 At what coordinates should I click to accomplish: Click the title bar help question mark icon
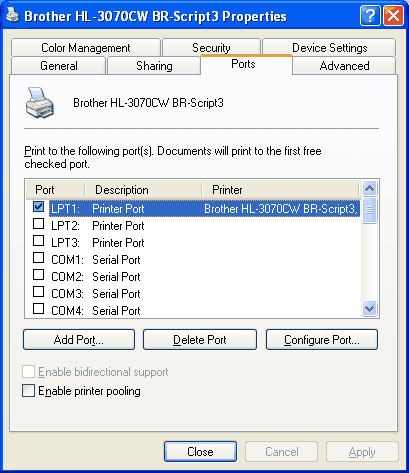pos(370,15)
